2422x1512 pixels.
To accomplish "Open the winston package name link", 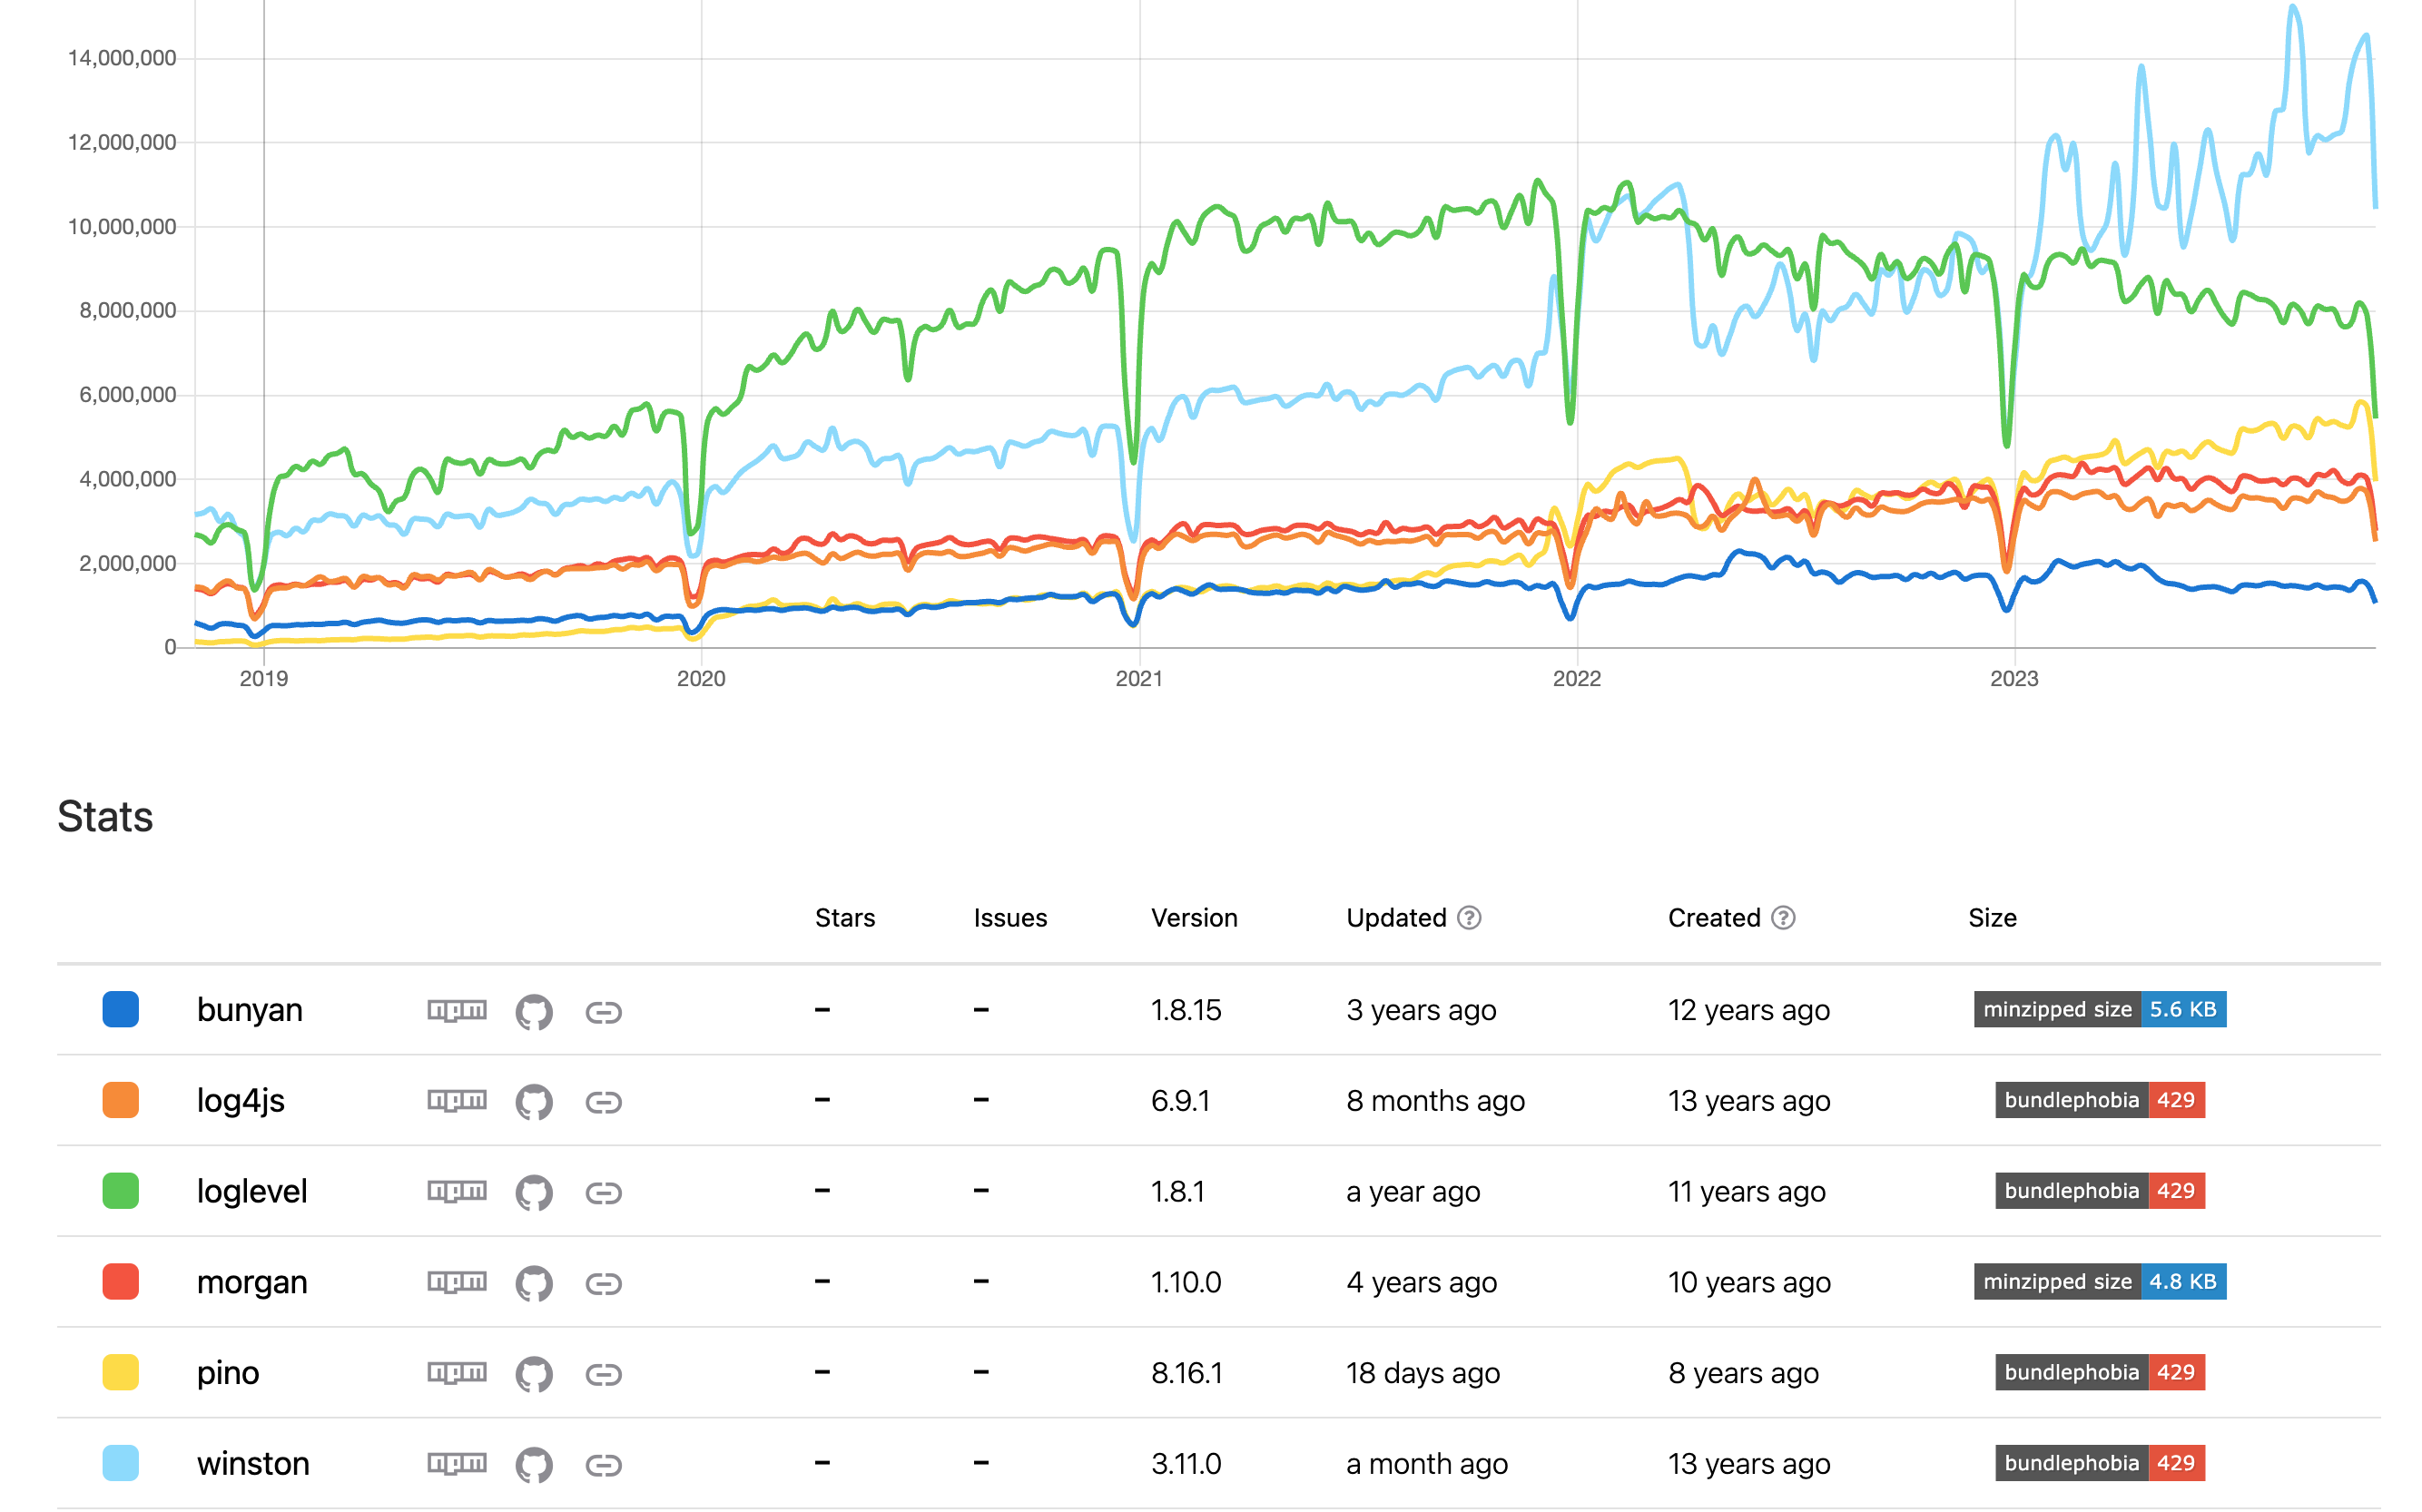I will (x=253, y=1464).
